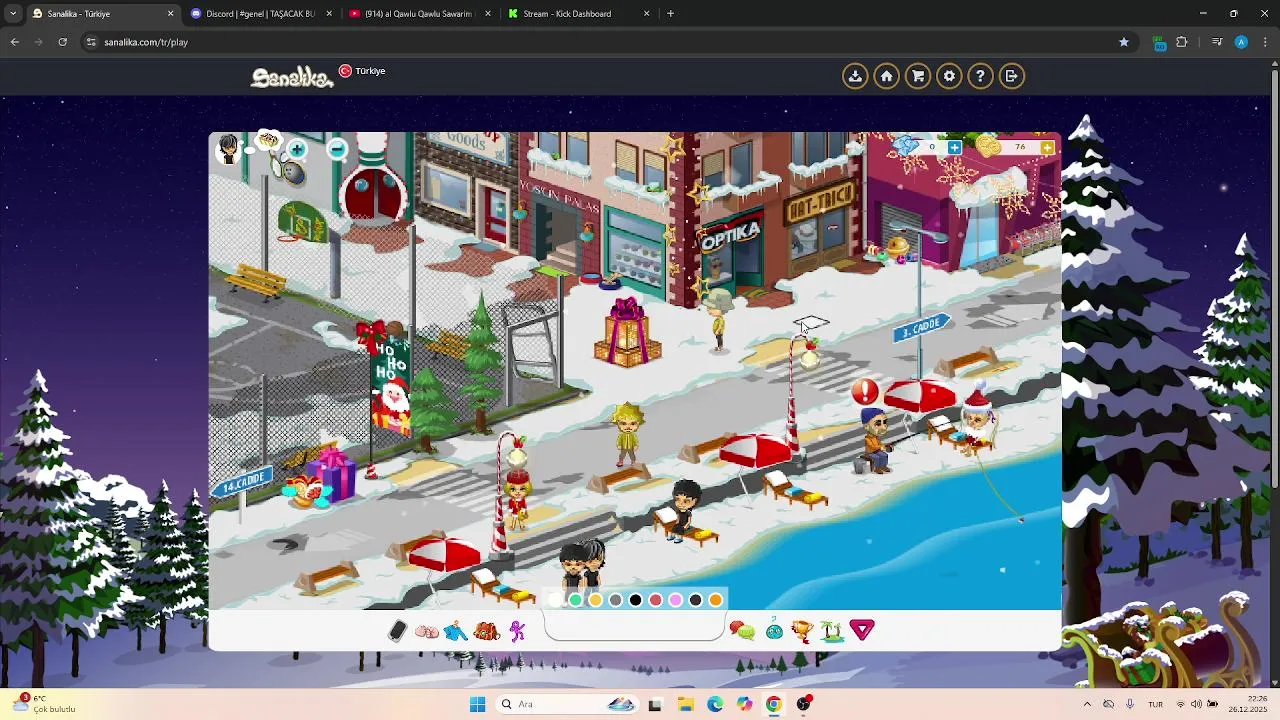Viewport: 1280px width, 720px height.
Task: Open the blue clothes wardrobe icon
Action: pyautogui.click(x=456, y=631)
